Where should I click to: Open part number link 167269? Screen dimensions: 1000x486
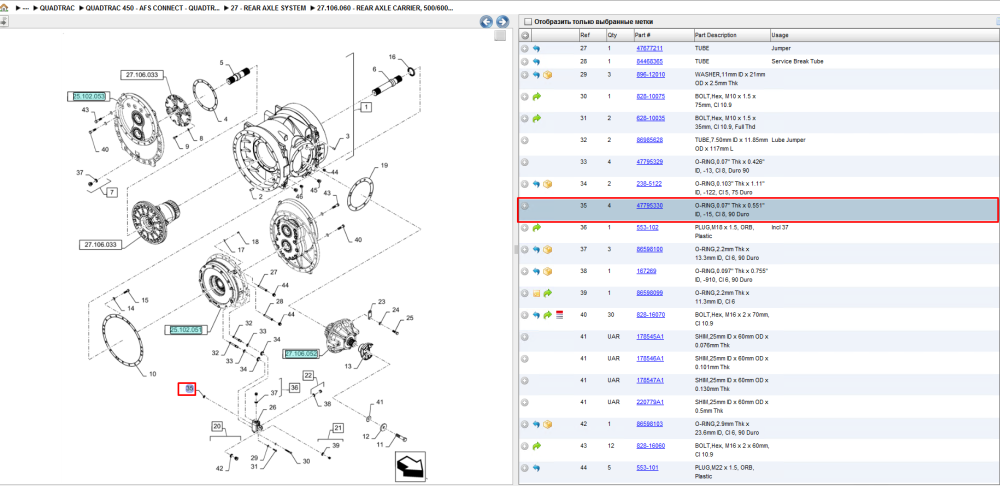646,271
